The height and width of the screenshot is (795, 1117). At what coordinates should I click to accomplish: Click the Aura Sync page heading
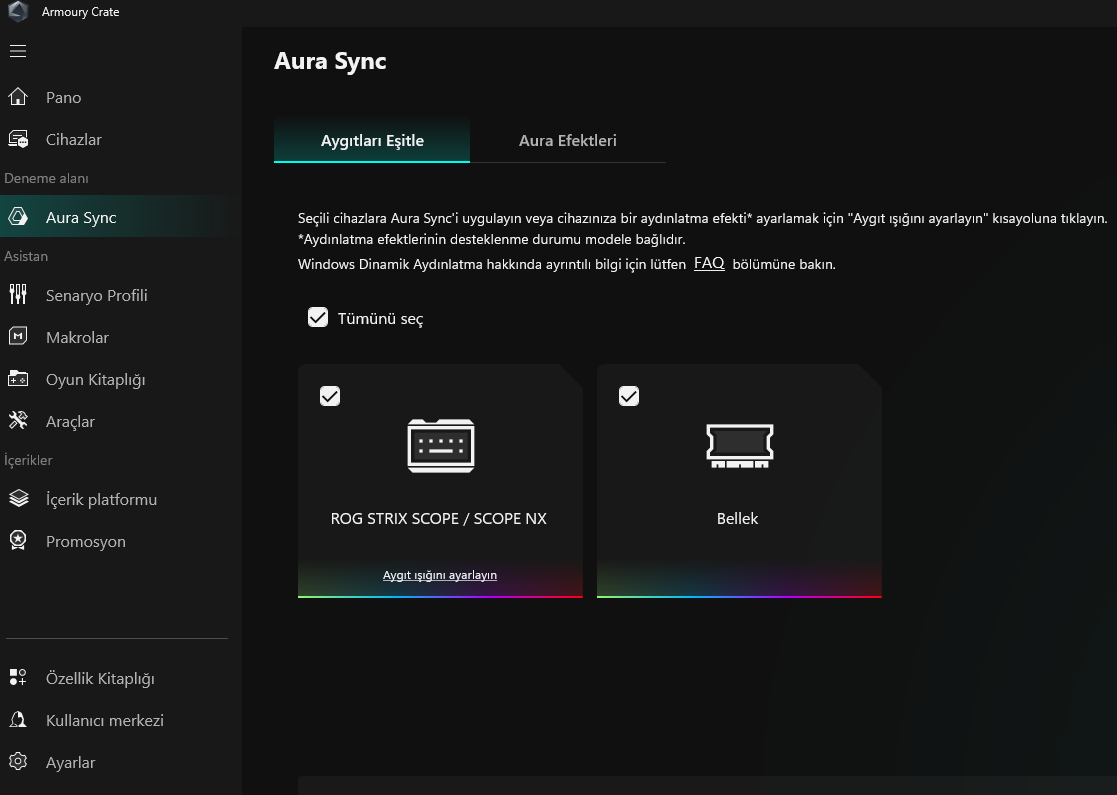tap(330, 61)
